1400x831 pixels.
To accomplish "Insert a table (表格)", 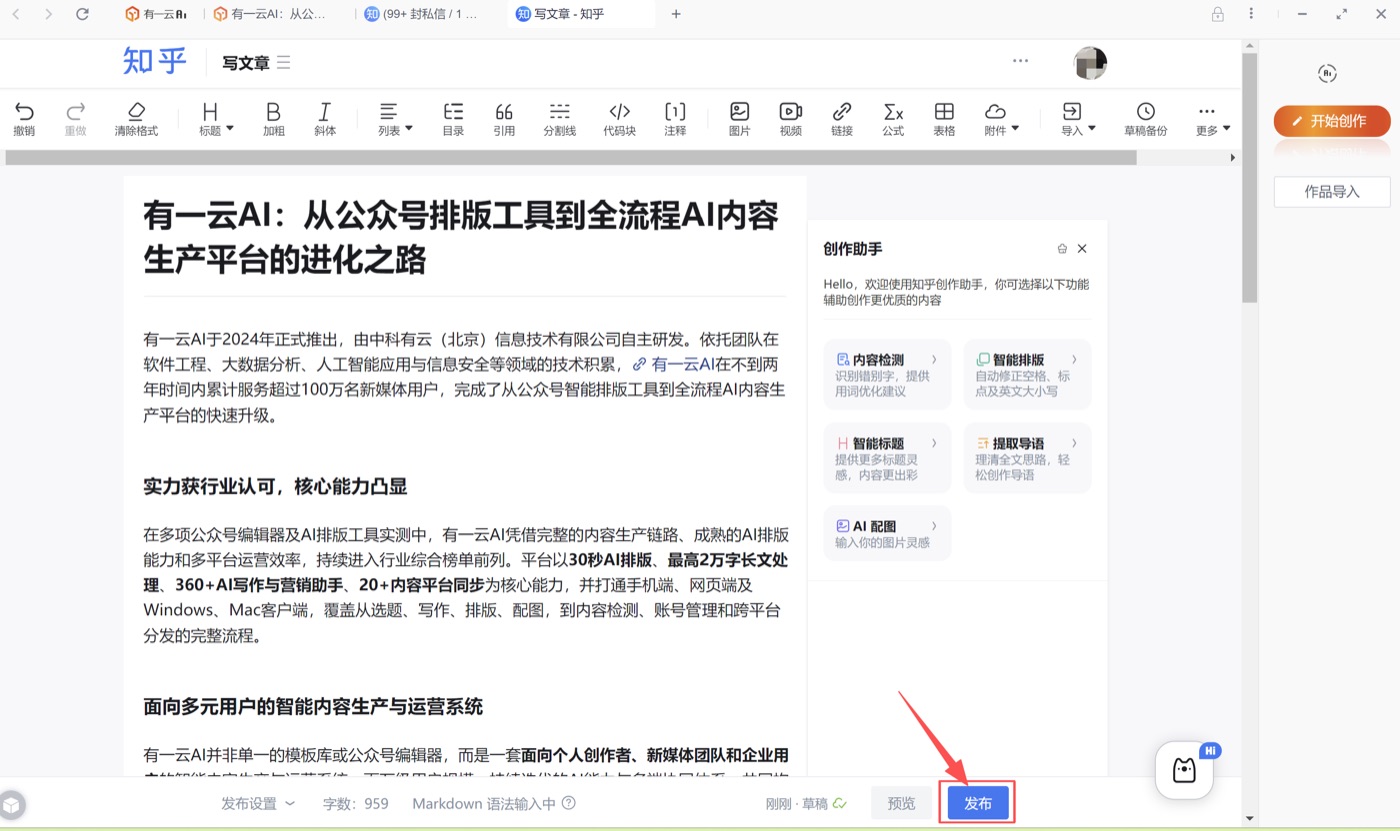I will 944,119.
